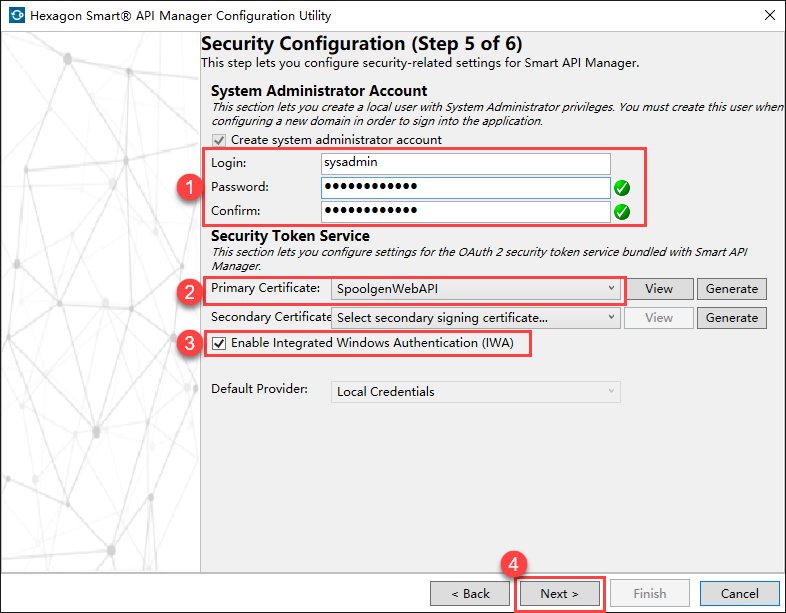Viewport: 786px width, 613px height.
Task: Generate a new primary certificate
Action: coord(731,289)
